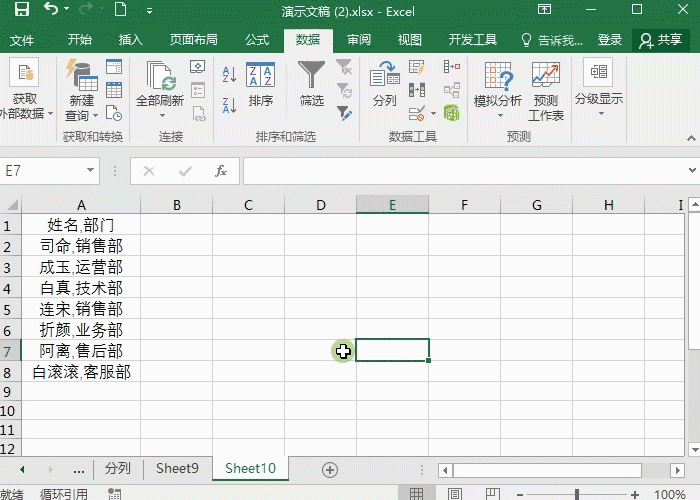Expand the formula bar chevron
The image size is (700, 500).
[x=692, y=170]
